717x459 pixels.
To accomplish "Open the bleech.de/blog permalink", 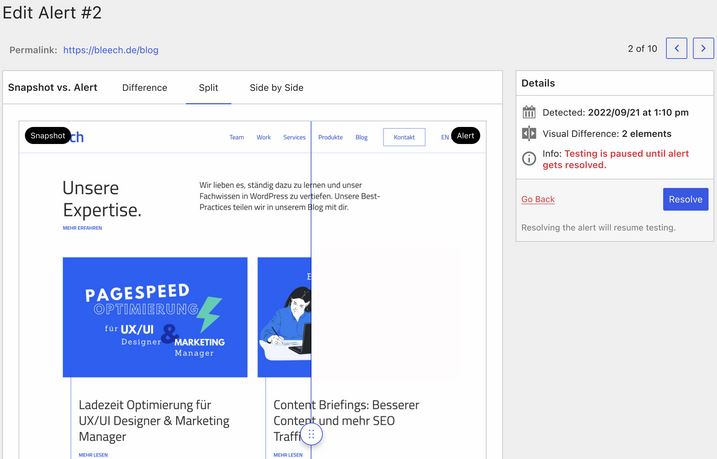I will point(111,50).
